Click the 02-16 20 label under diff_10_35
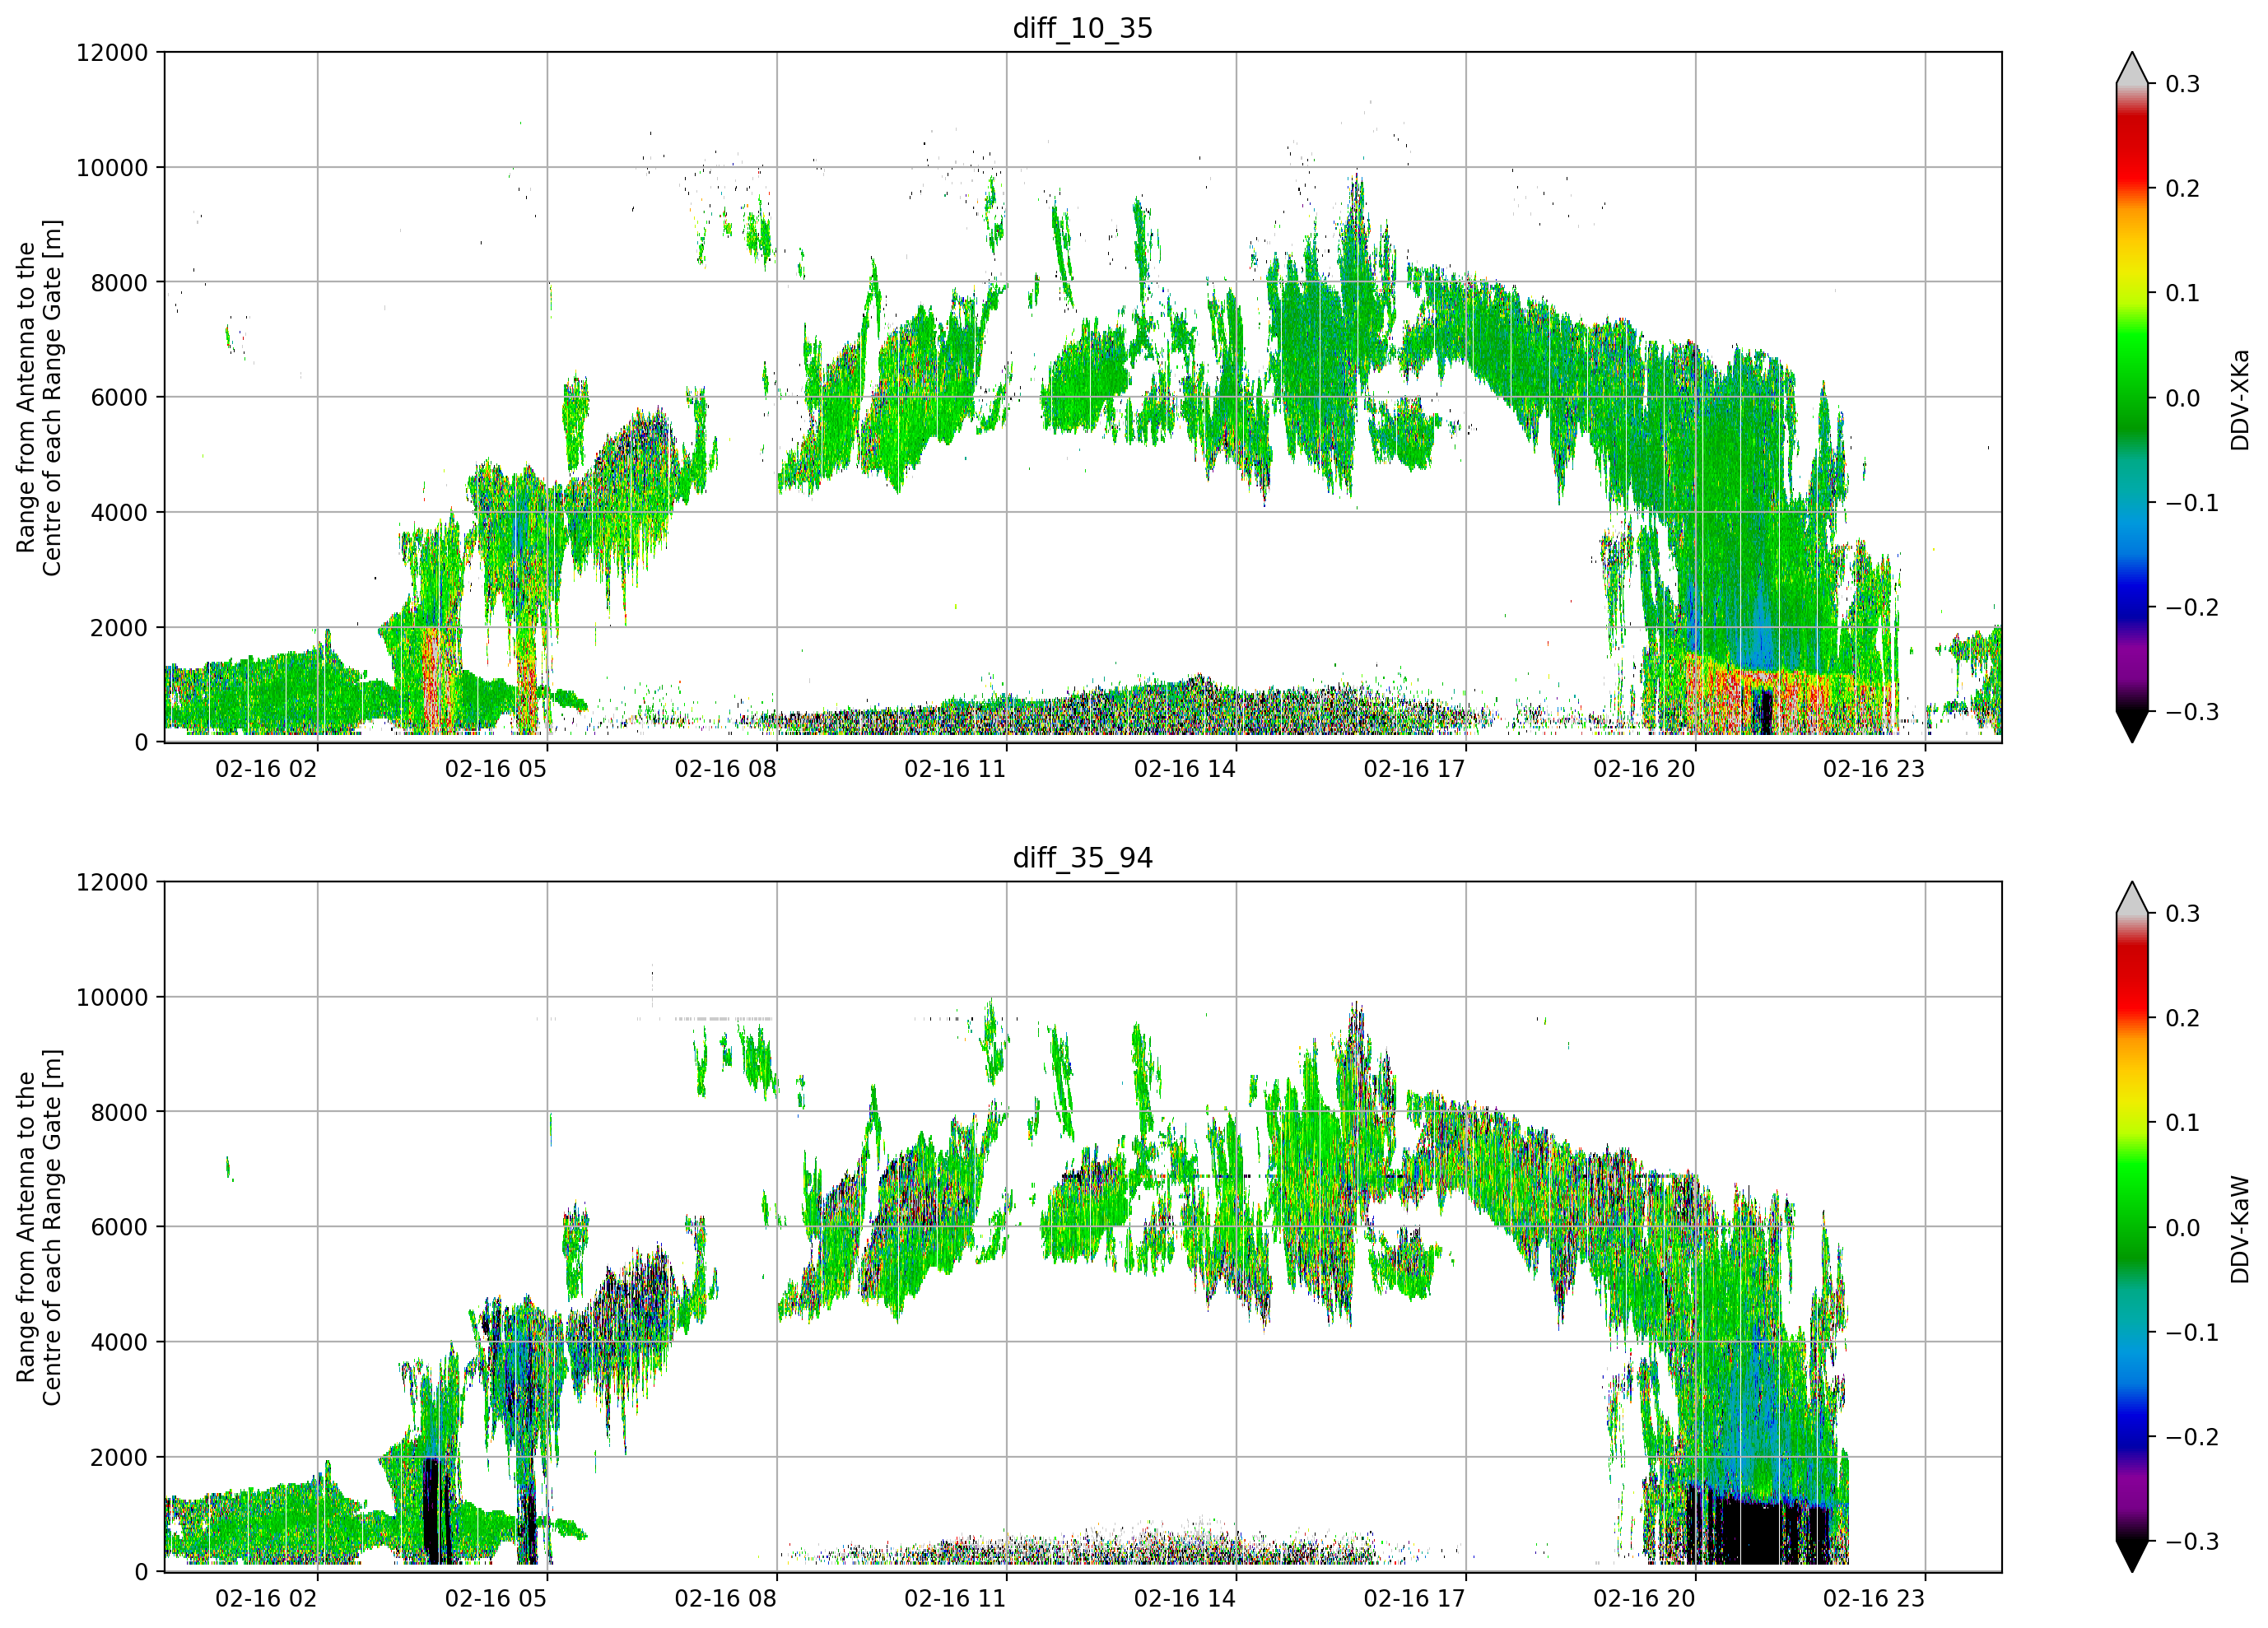The height and width of the screenshot is (1628, 2268). coord(1644,769)
